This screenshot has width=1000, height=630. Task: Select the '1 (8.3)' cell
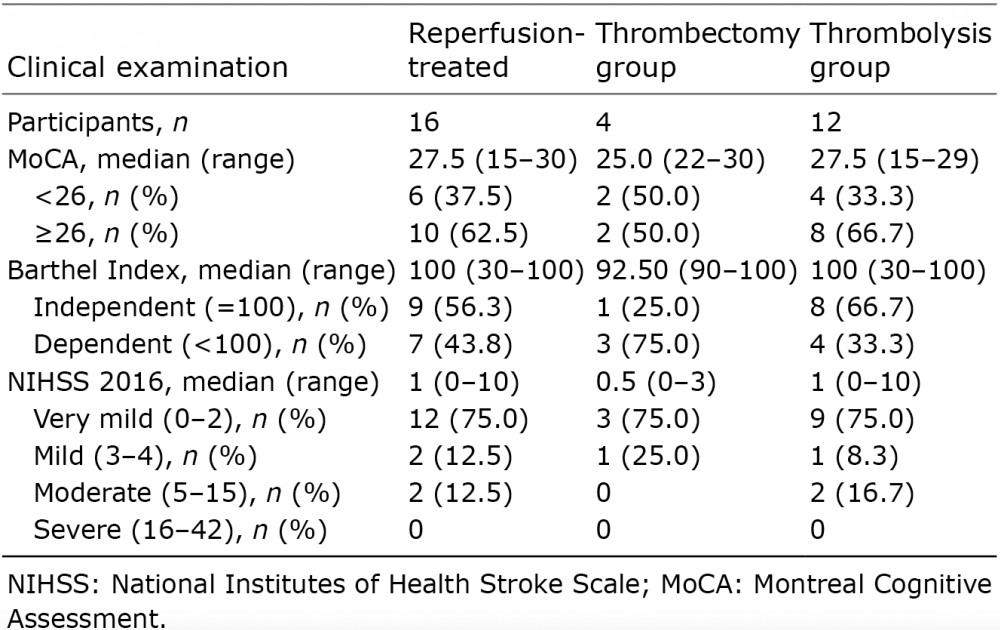(x=854, y=455)
